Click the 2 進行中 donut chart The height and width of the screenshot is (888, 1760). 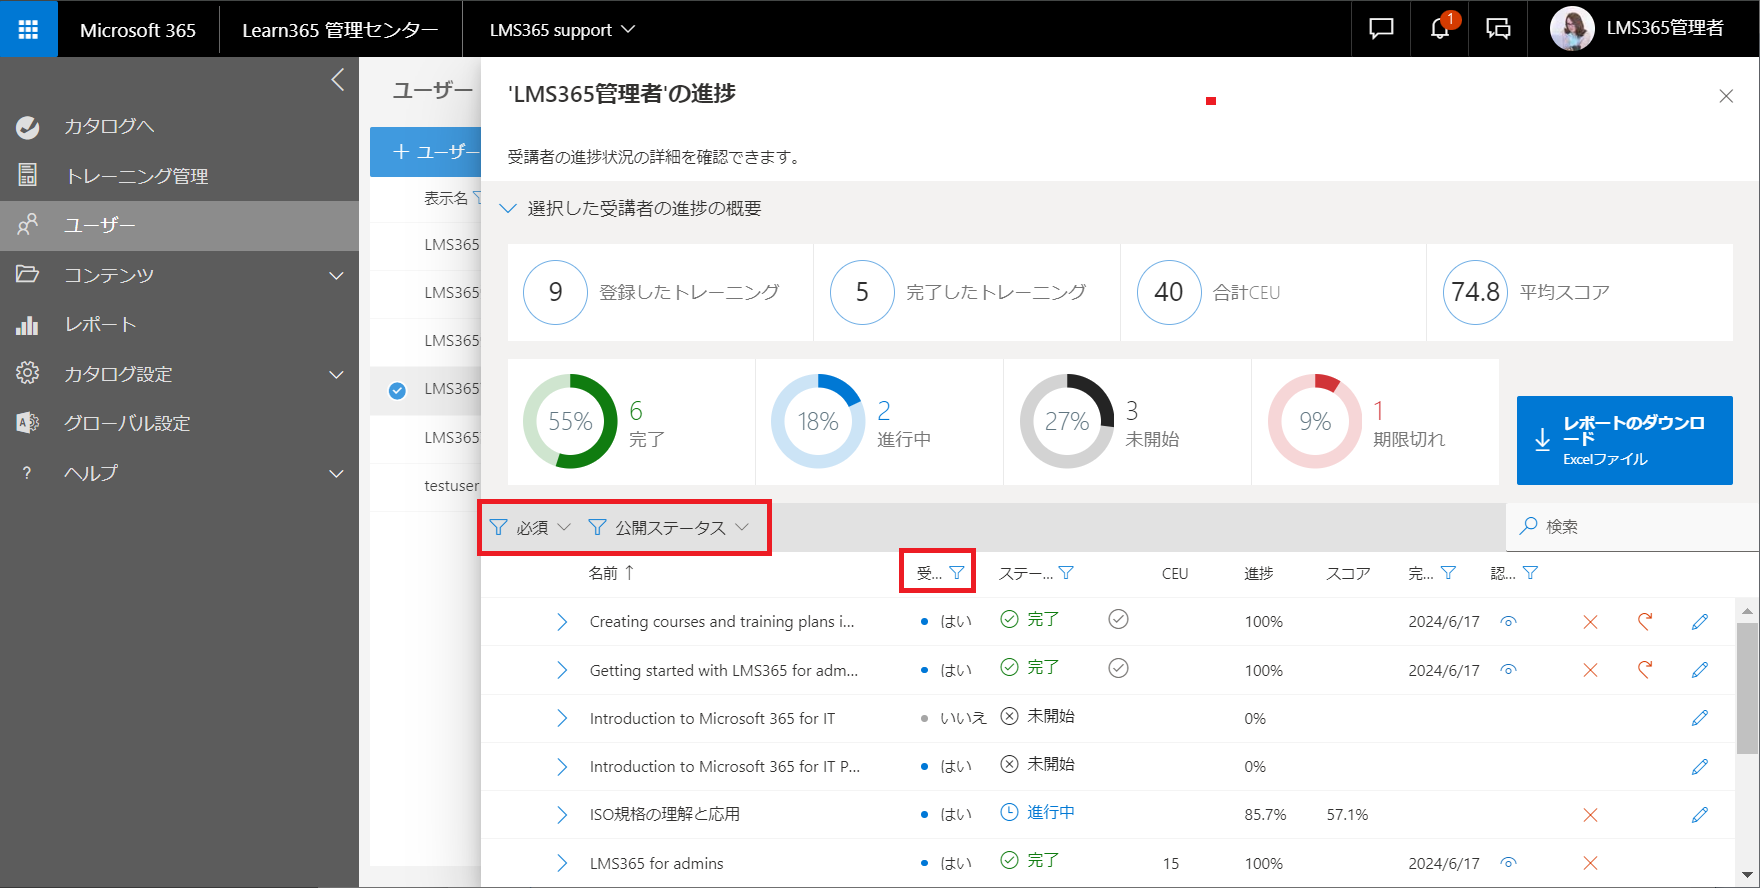click(818, 421)
